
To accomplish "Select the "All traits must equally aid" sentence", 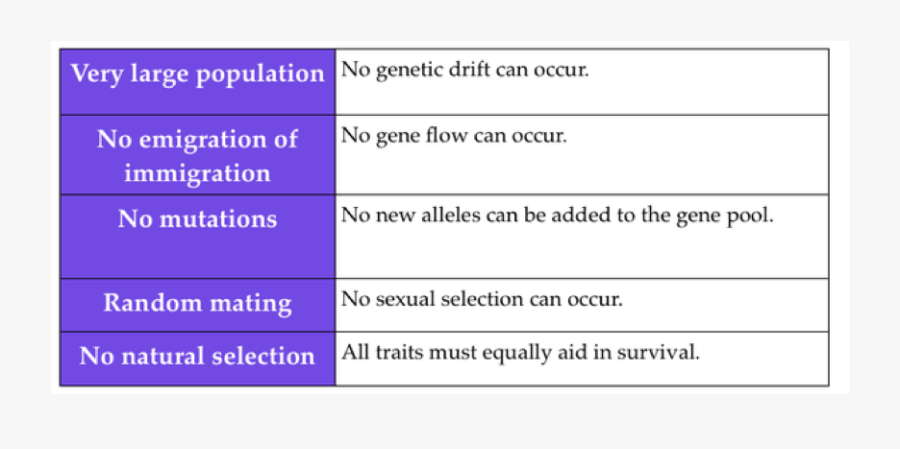I will click(x=520, y=352).
